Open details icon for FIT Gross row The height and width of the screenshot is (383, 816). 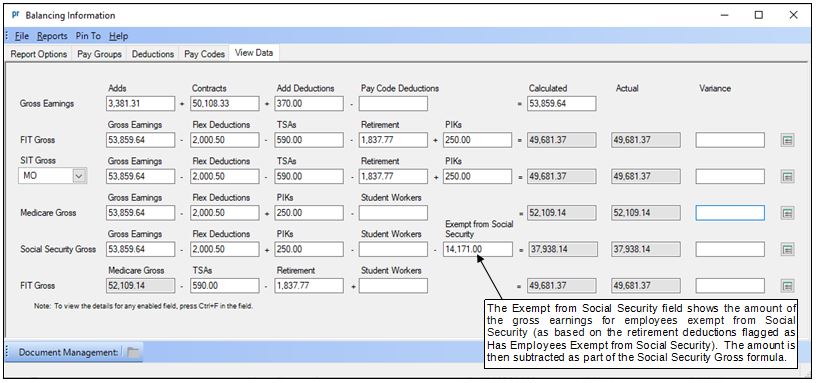[787, 140]
